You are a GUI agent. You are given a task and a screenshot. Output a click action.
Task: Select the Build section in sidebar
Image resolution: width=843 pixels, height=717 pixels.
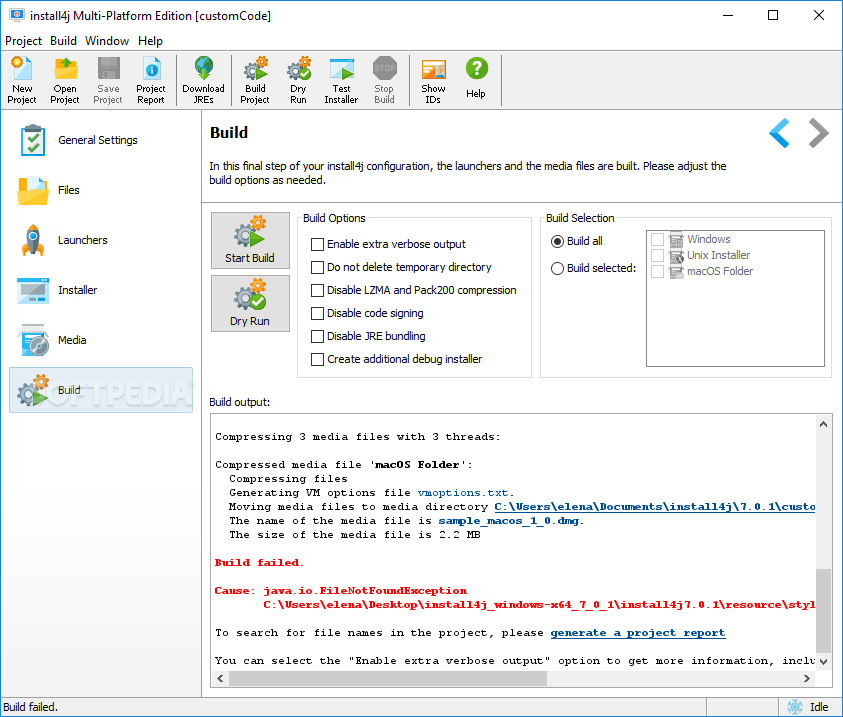pyautogui.click(x=101, y=390)
